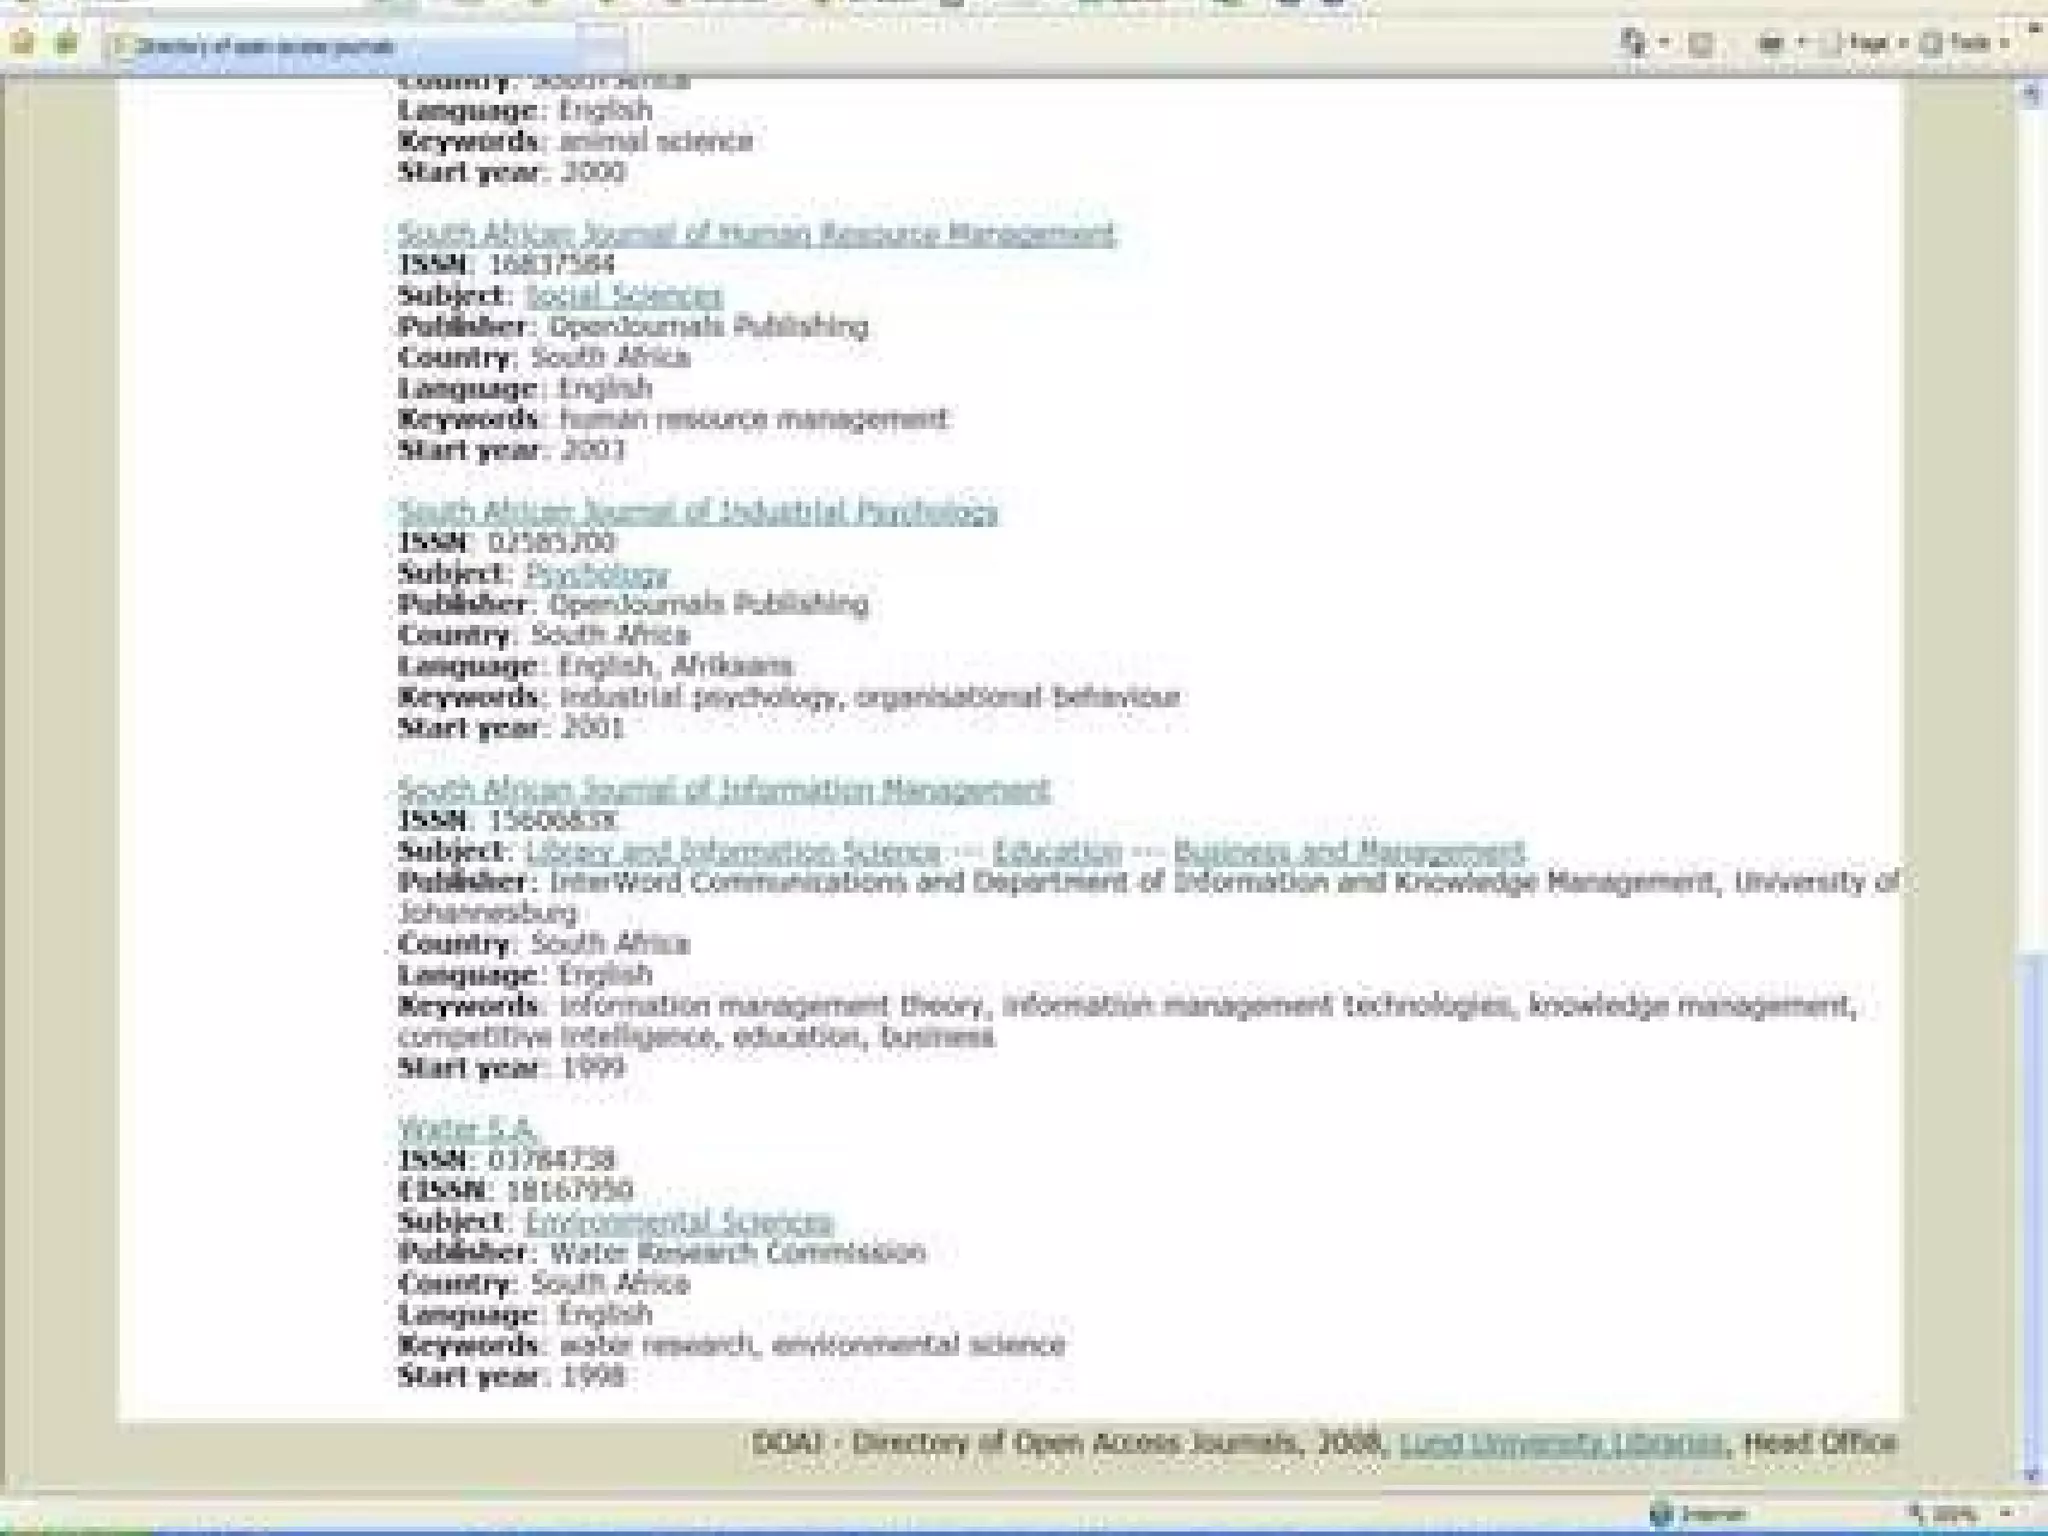Click the scrollbar down arrow

(2030, 1475)
